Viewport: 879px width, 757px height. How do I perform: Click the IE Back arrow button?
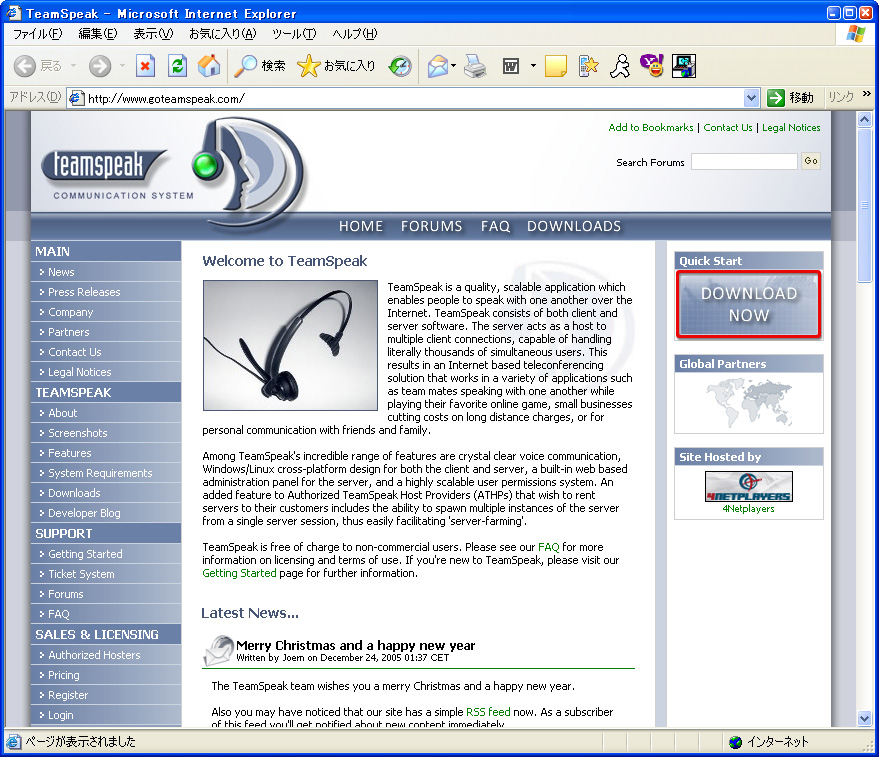(x=25, y=66)
